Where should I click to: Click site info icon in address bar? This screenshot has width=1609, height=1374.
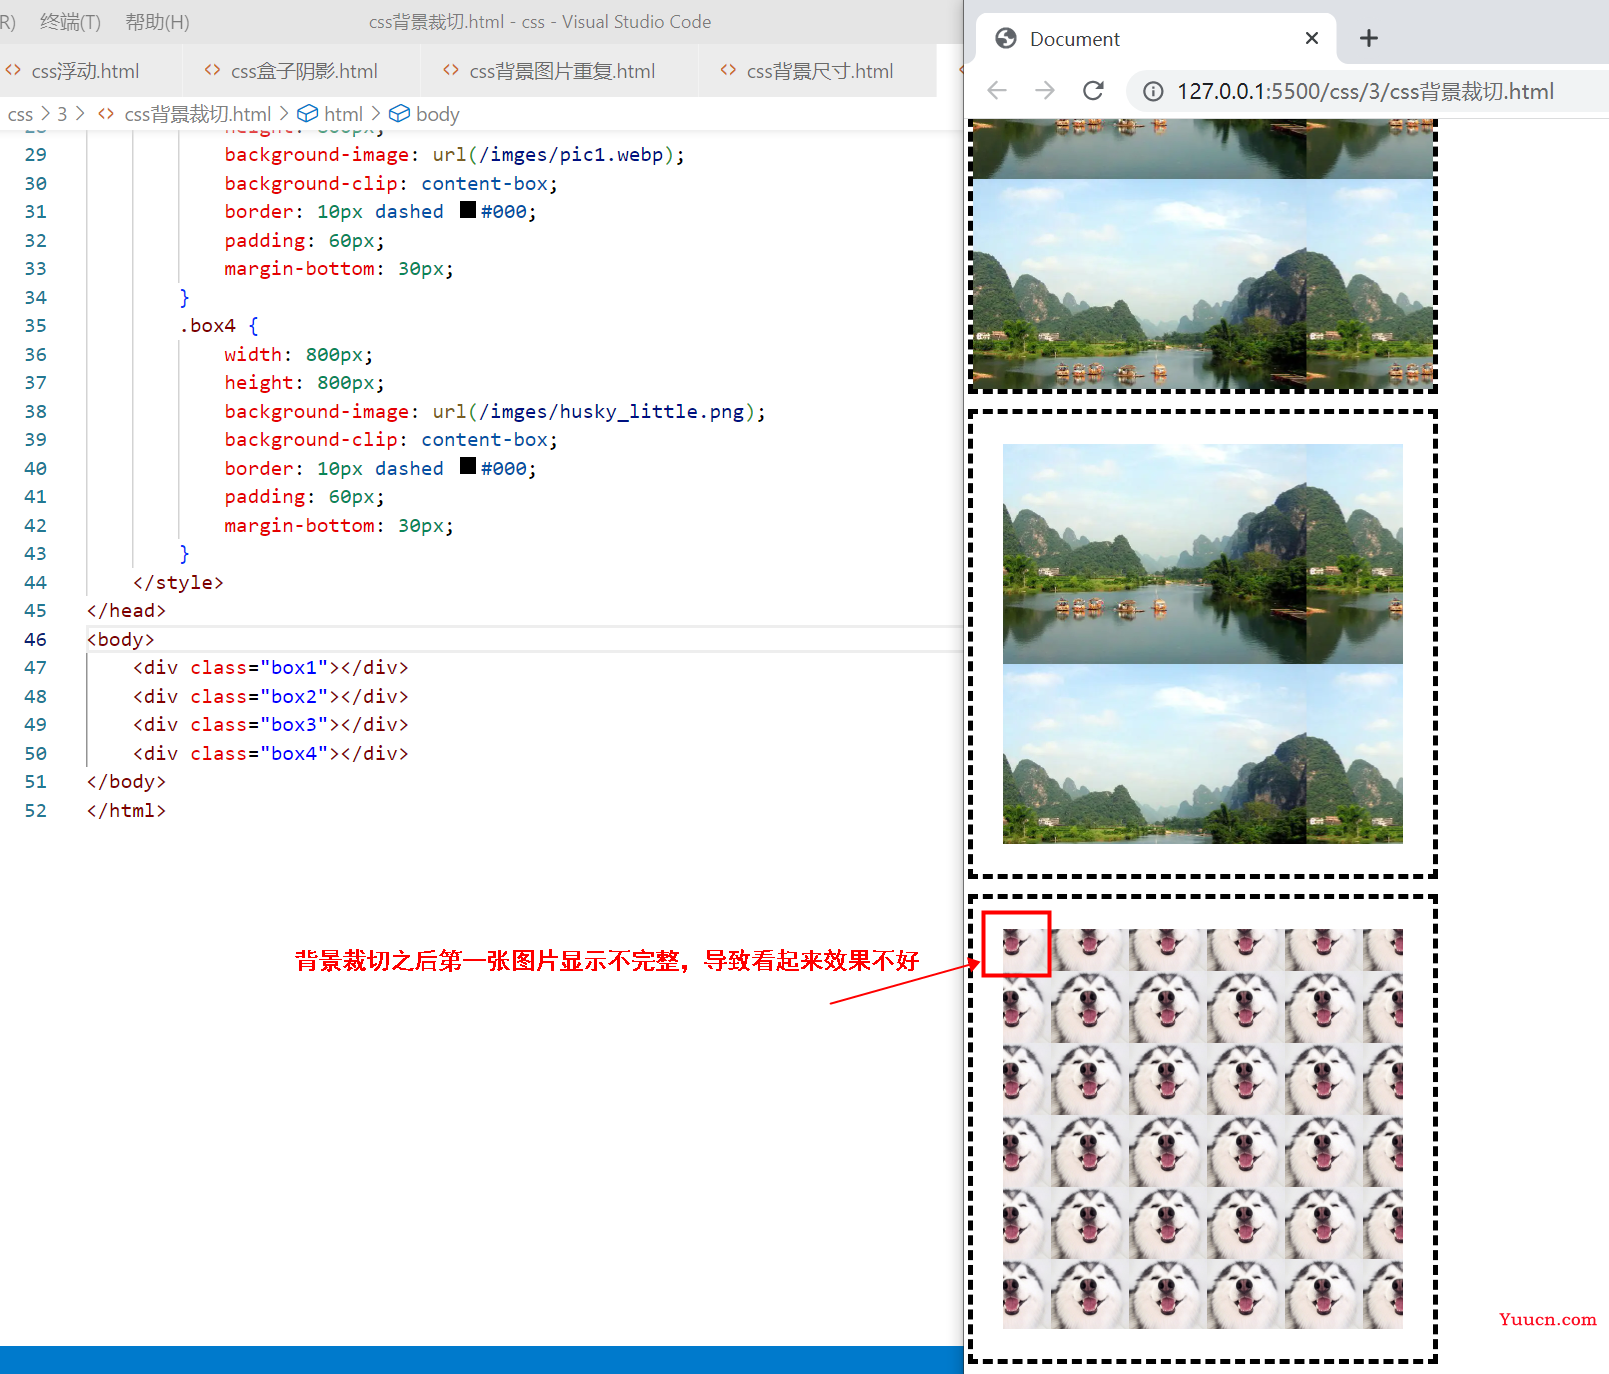tap(1153, 92)
